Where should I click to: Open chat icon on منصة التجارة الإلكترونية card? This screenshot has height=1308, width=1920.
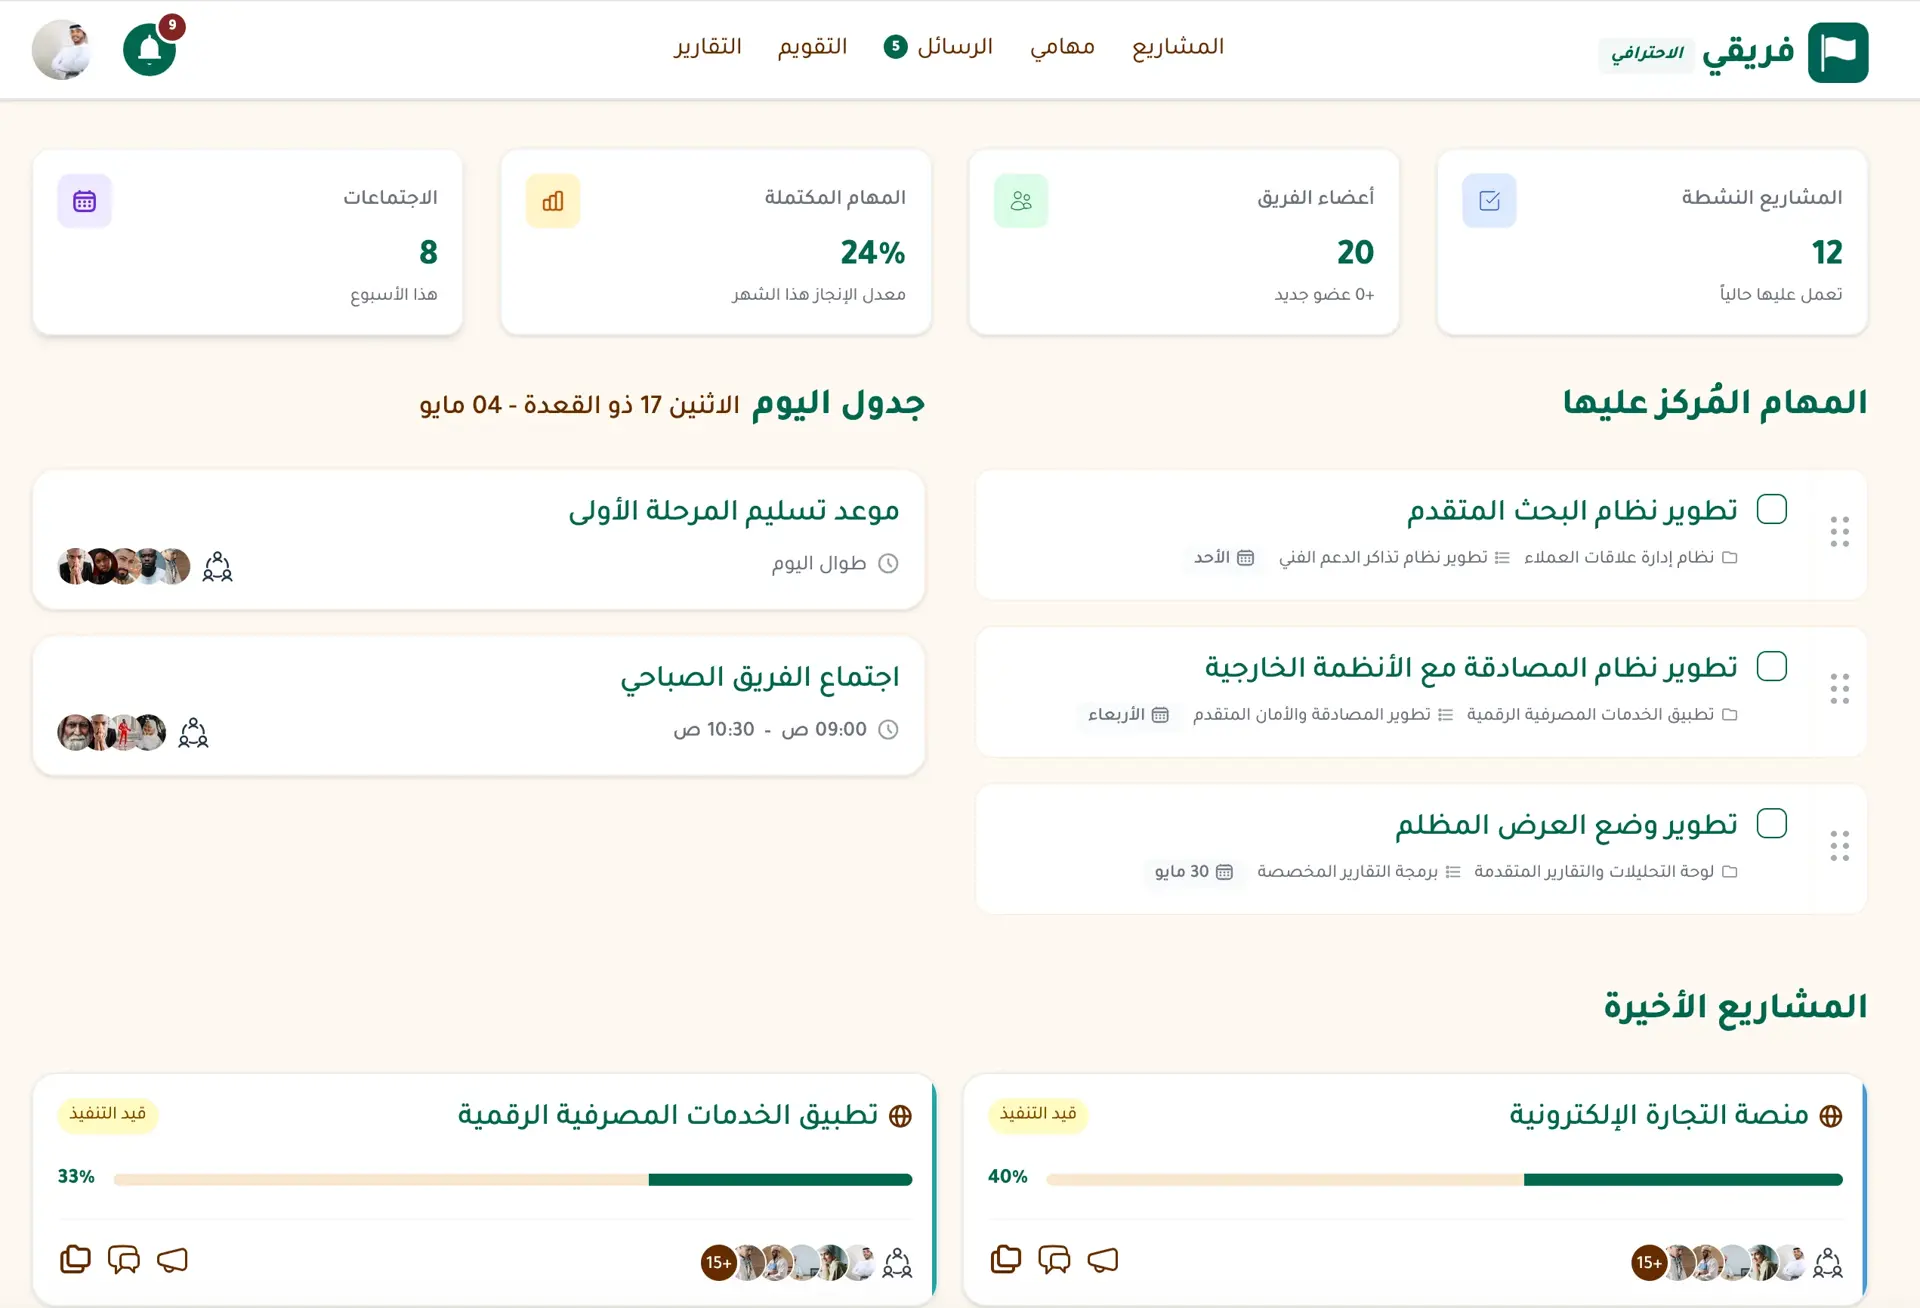coord(1054,1259)
